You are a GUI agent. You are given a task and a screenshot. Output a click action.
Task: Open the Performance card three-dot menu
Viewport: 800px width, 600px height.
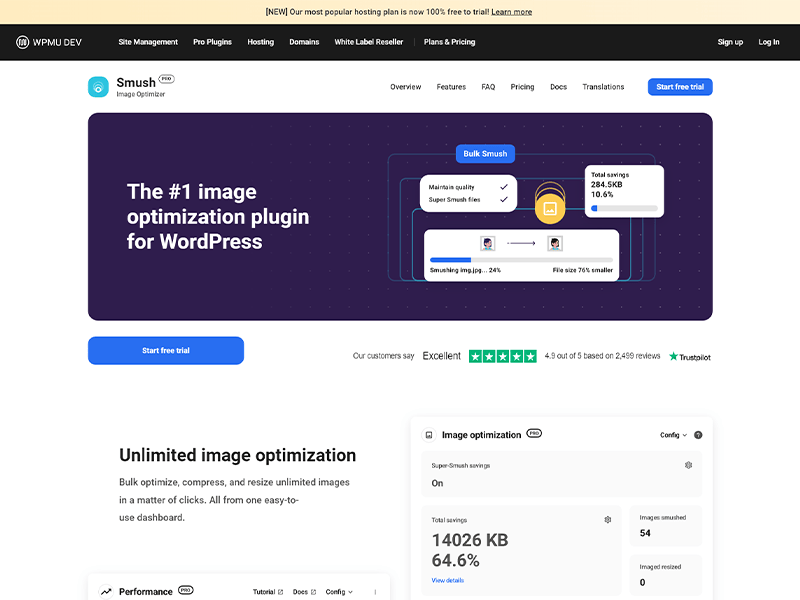376,592
